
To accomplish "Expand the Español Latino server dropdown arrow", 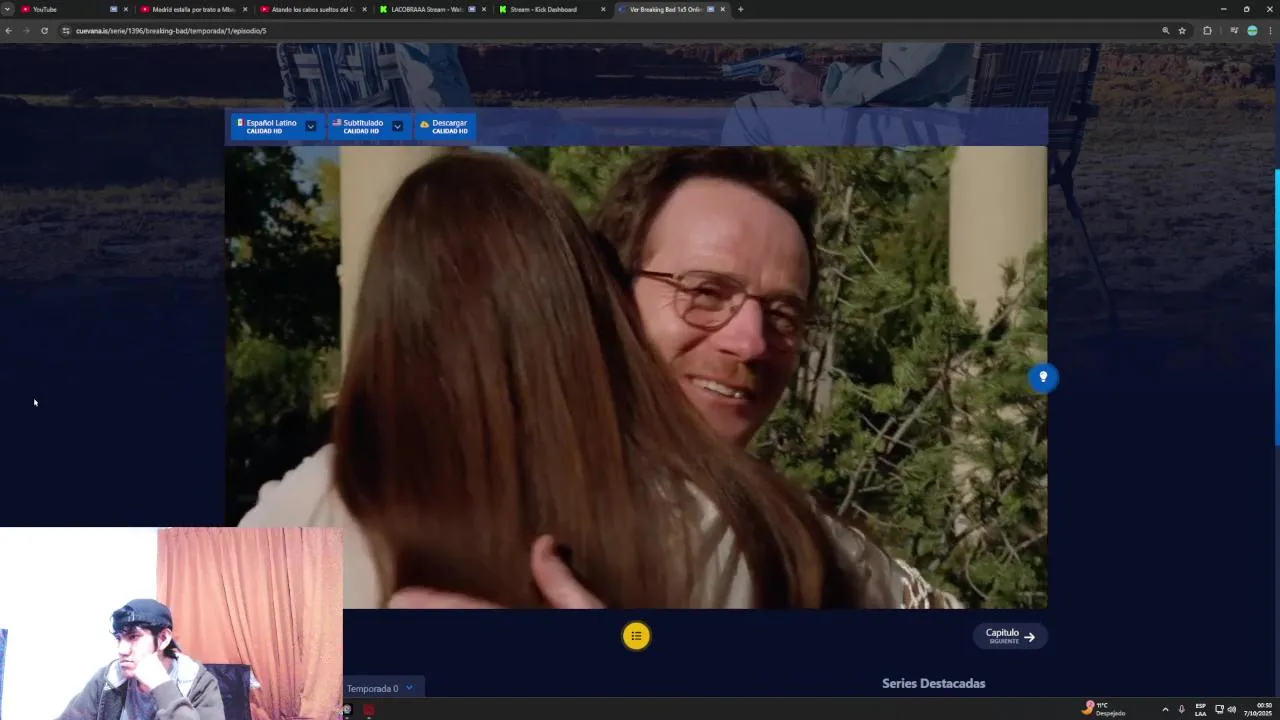I will [x=311, y=127].
